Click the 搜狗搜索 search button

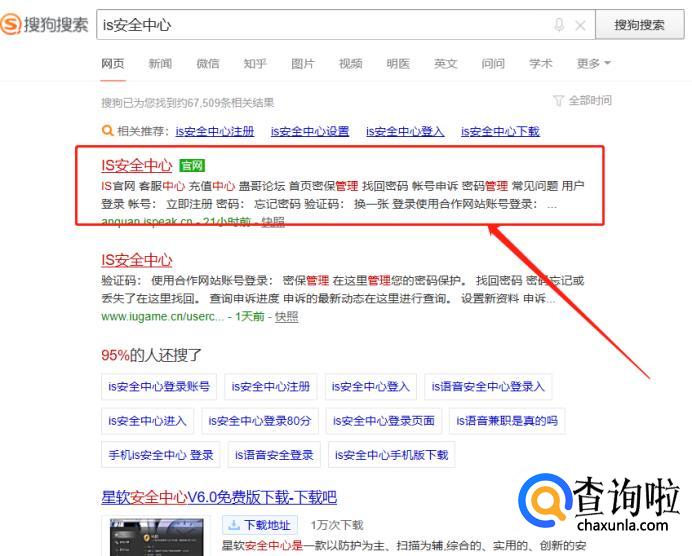coord(639,25)
